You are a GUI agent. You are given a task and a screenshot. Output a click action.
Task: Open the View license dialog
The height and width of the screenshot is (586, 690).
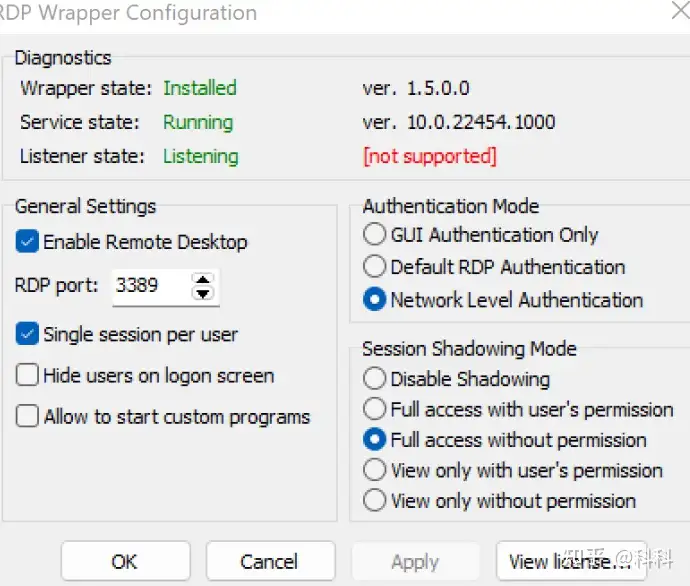[x=571, y=561]
